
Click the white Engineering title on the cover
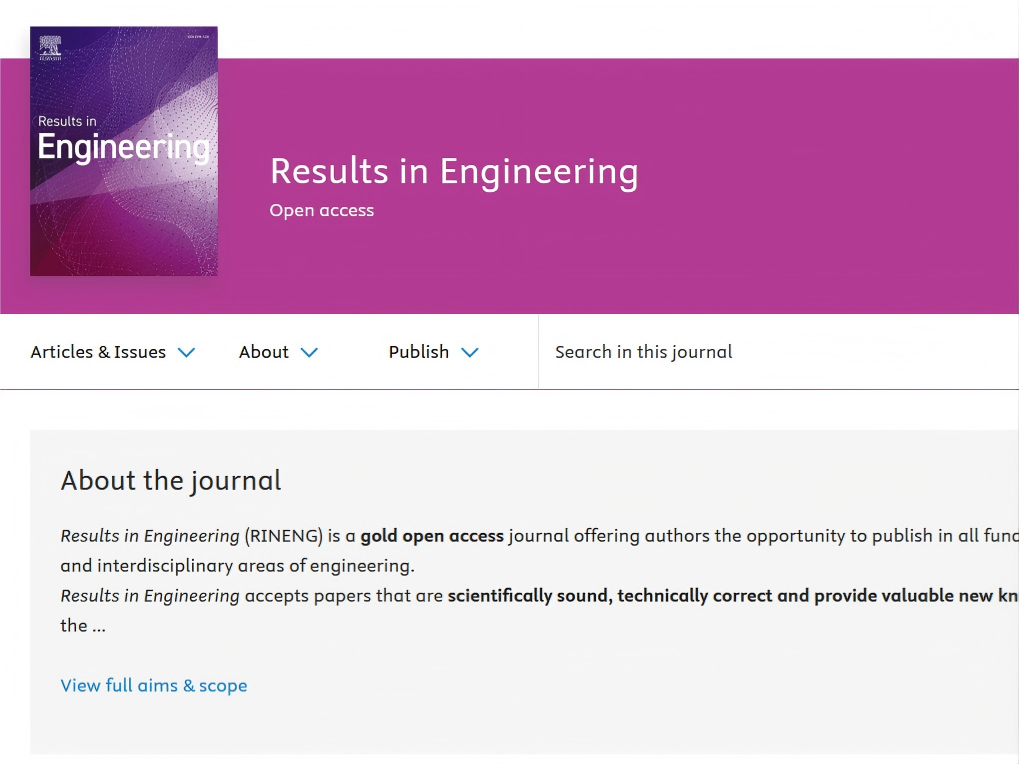[x=124, y=148]
